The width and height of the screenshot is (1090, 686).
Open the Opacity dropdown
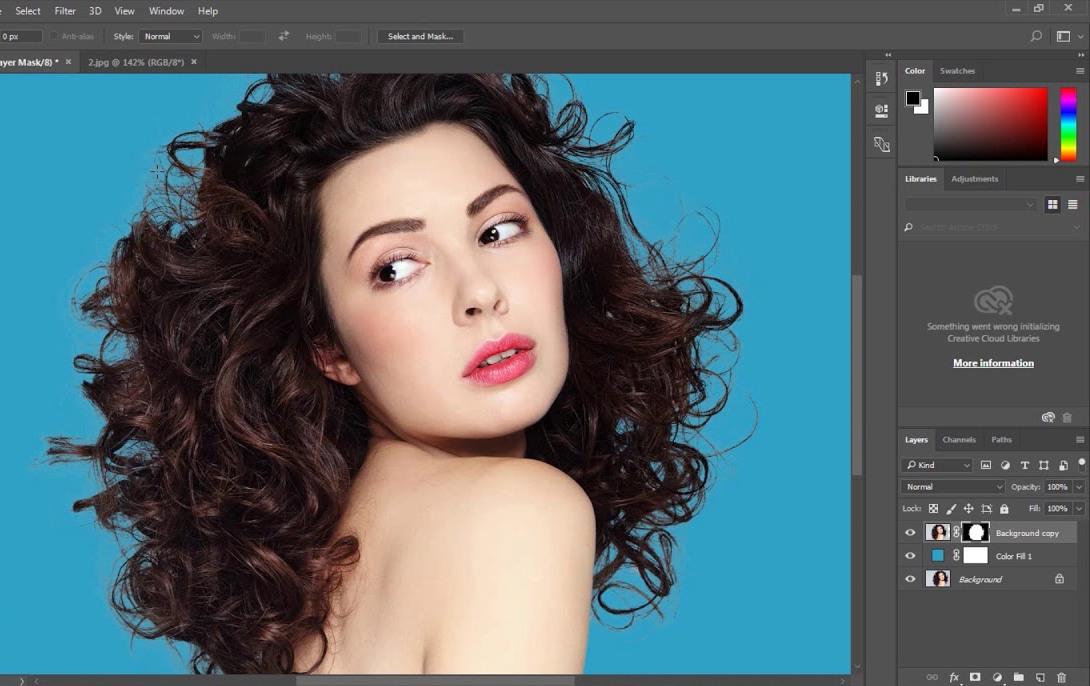tap(1078, 487)
